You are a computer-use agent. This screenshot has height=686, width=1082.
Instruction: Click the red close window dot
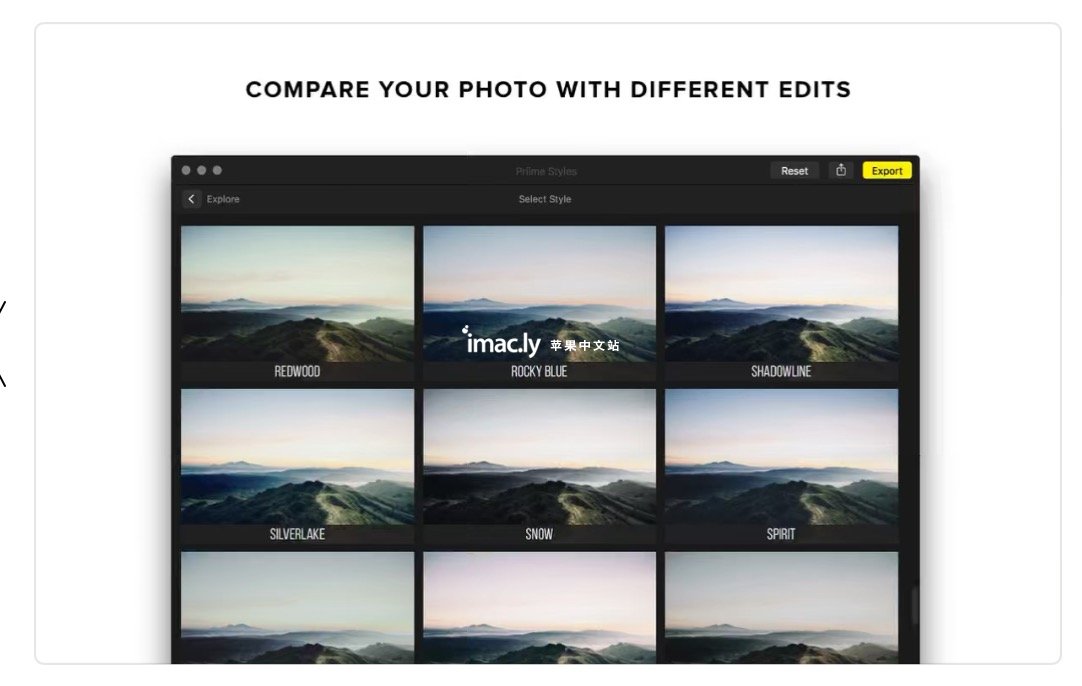coord(186,170)
